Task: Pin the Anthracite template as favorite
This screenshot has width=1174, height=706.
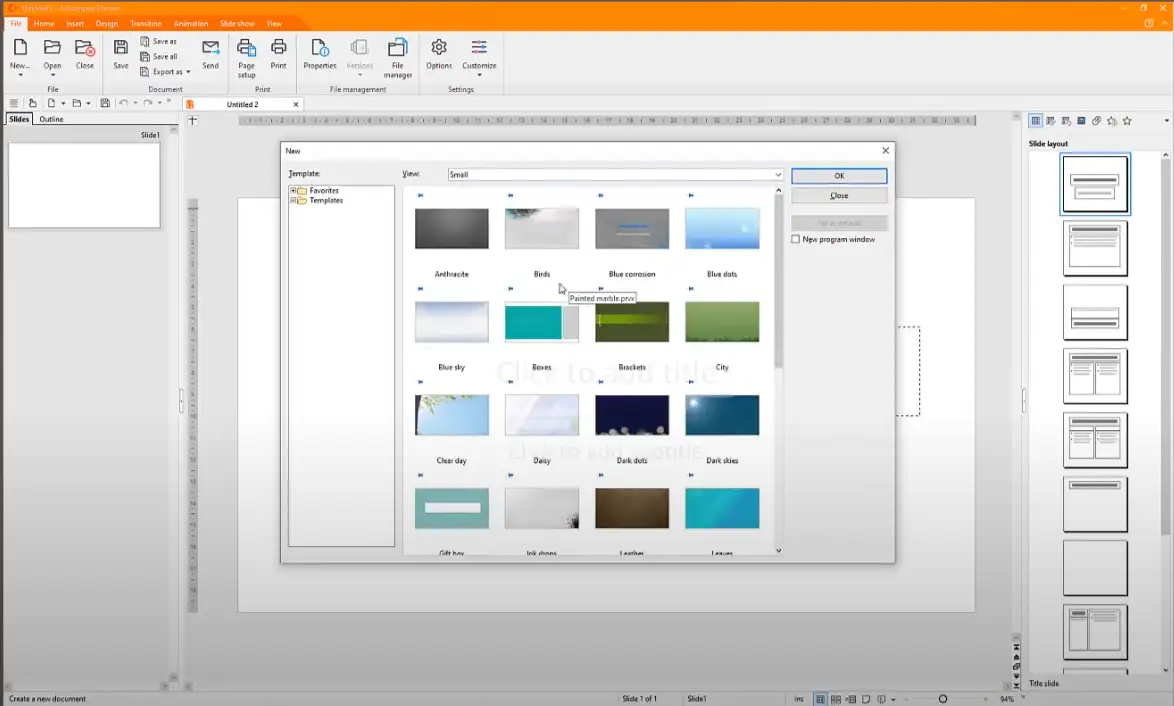Action: [x=420, y=195]
